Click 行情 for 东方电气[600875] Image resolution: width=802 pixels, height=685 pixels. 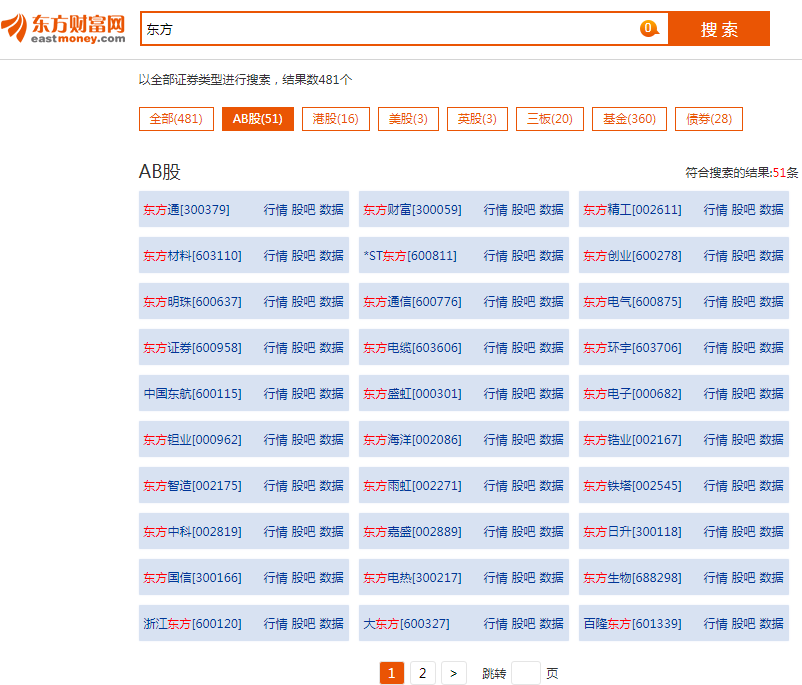pos(716,302)
